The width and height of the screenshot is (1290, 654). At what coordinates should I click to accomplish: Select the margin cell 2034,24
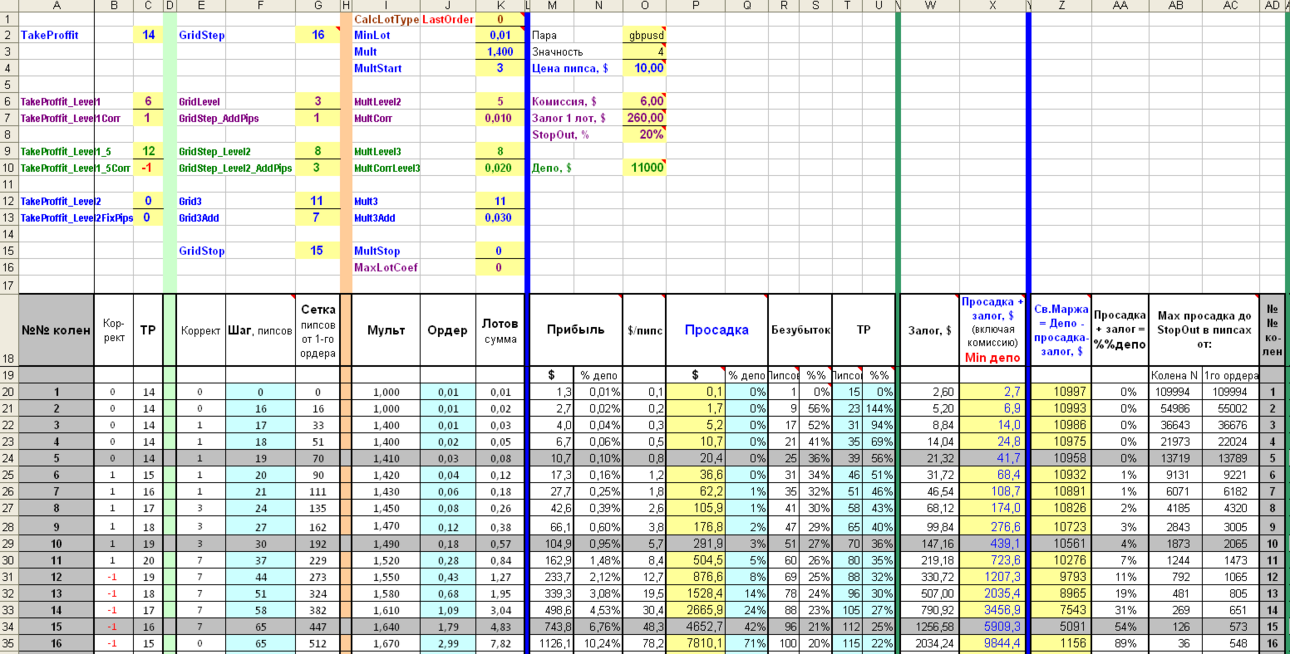(x=929, y=643)
